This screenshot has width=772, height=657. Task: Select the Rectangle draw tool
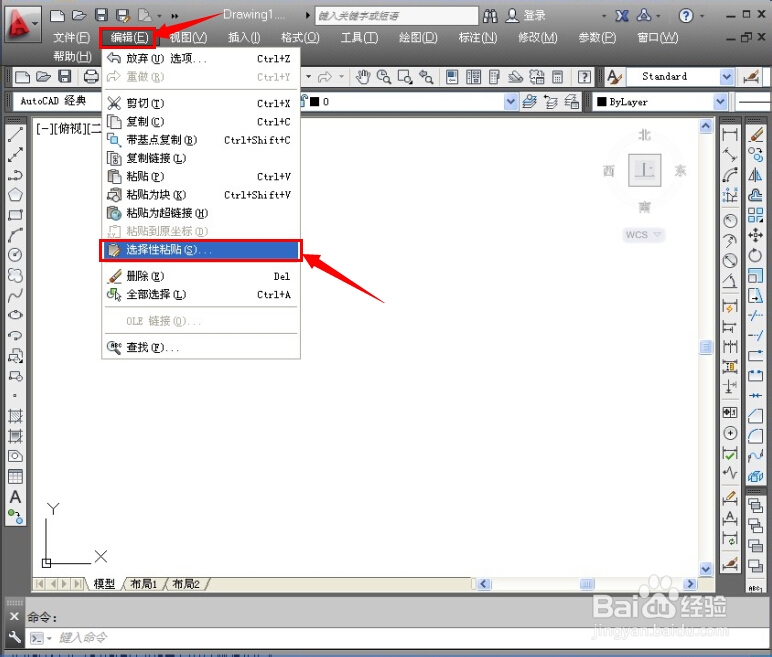pyautogui.click(x=15, y=215)
